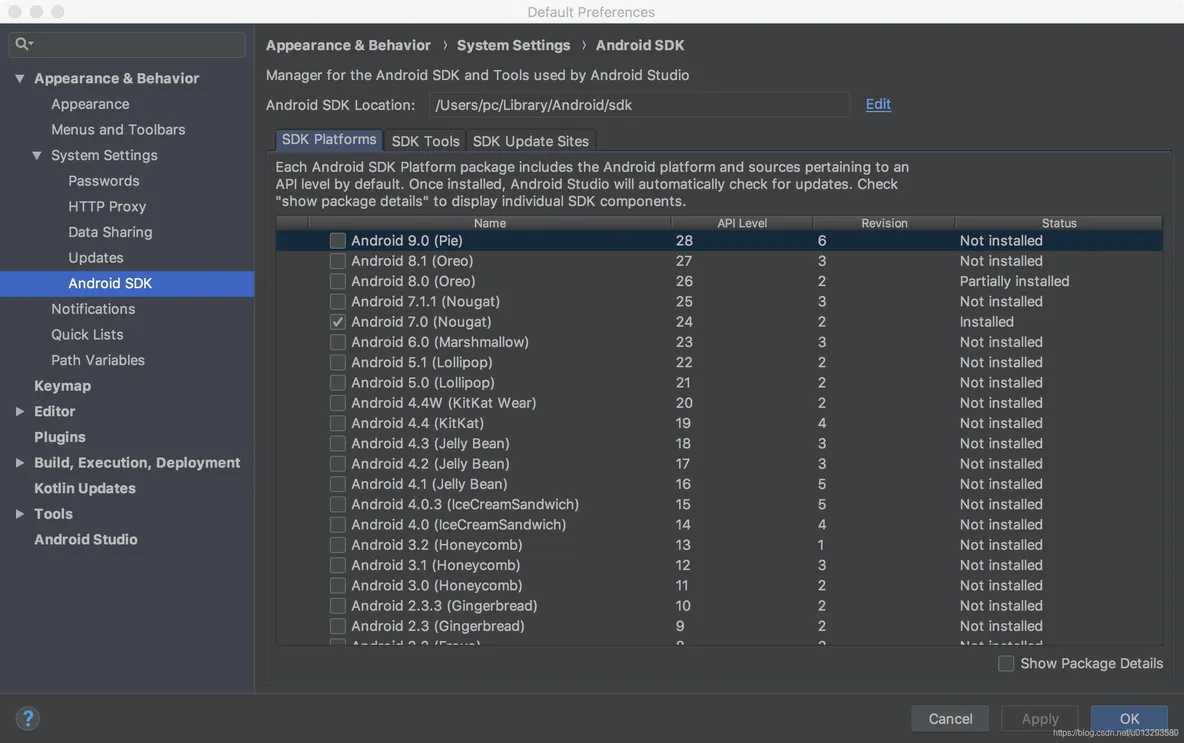The width and height of the screenshot is (1184, 743).
Task: Open HTTP Proxy settings
Action: [106, 207]
